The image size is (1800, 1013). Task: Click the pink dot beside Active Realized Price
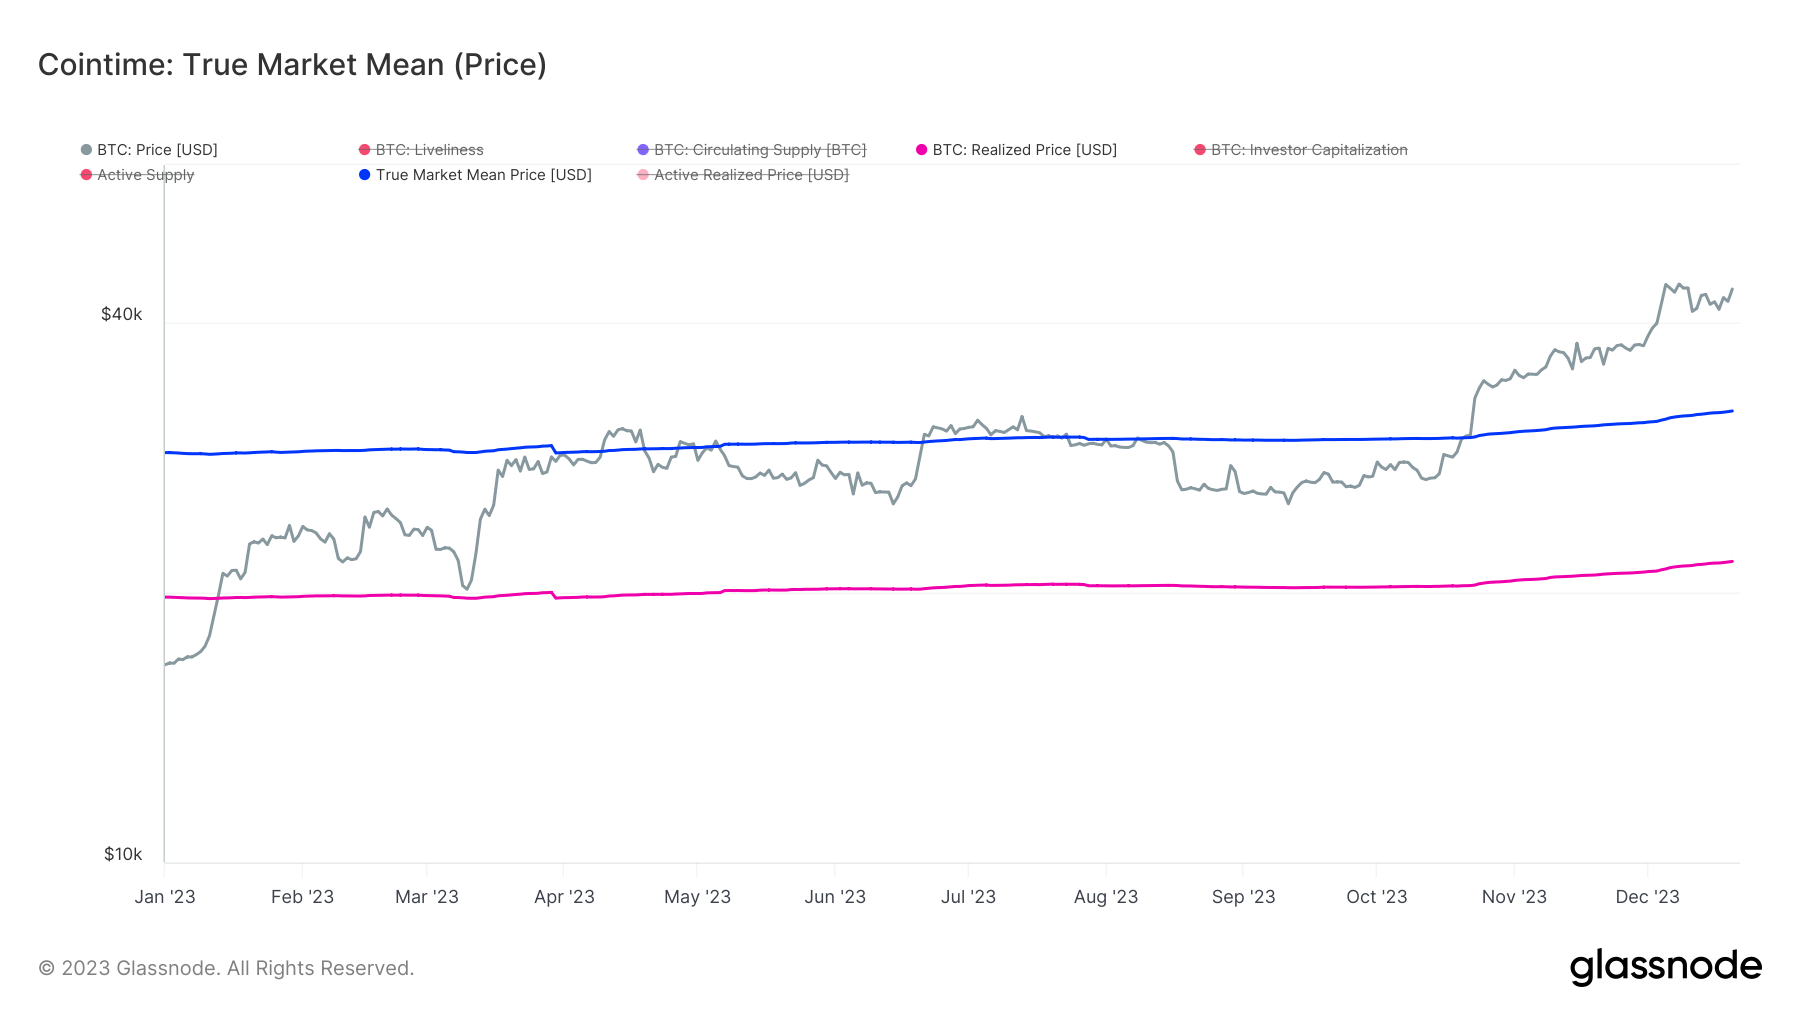pyautogui.click(x=643, y=174)
